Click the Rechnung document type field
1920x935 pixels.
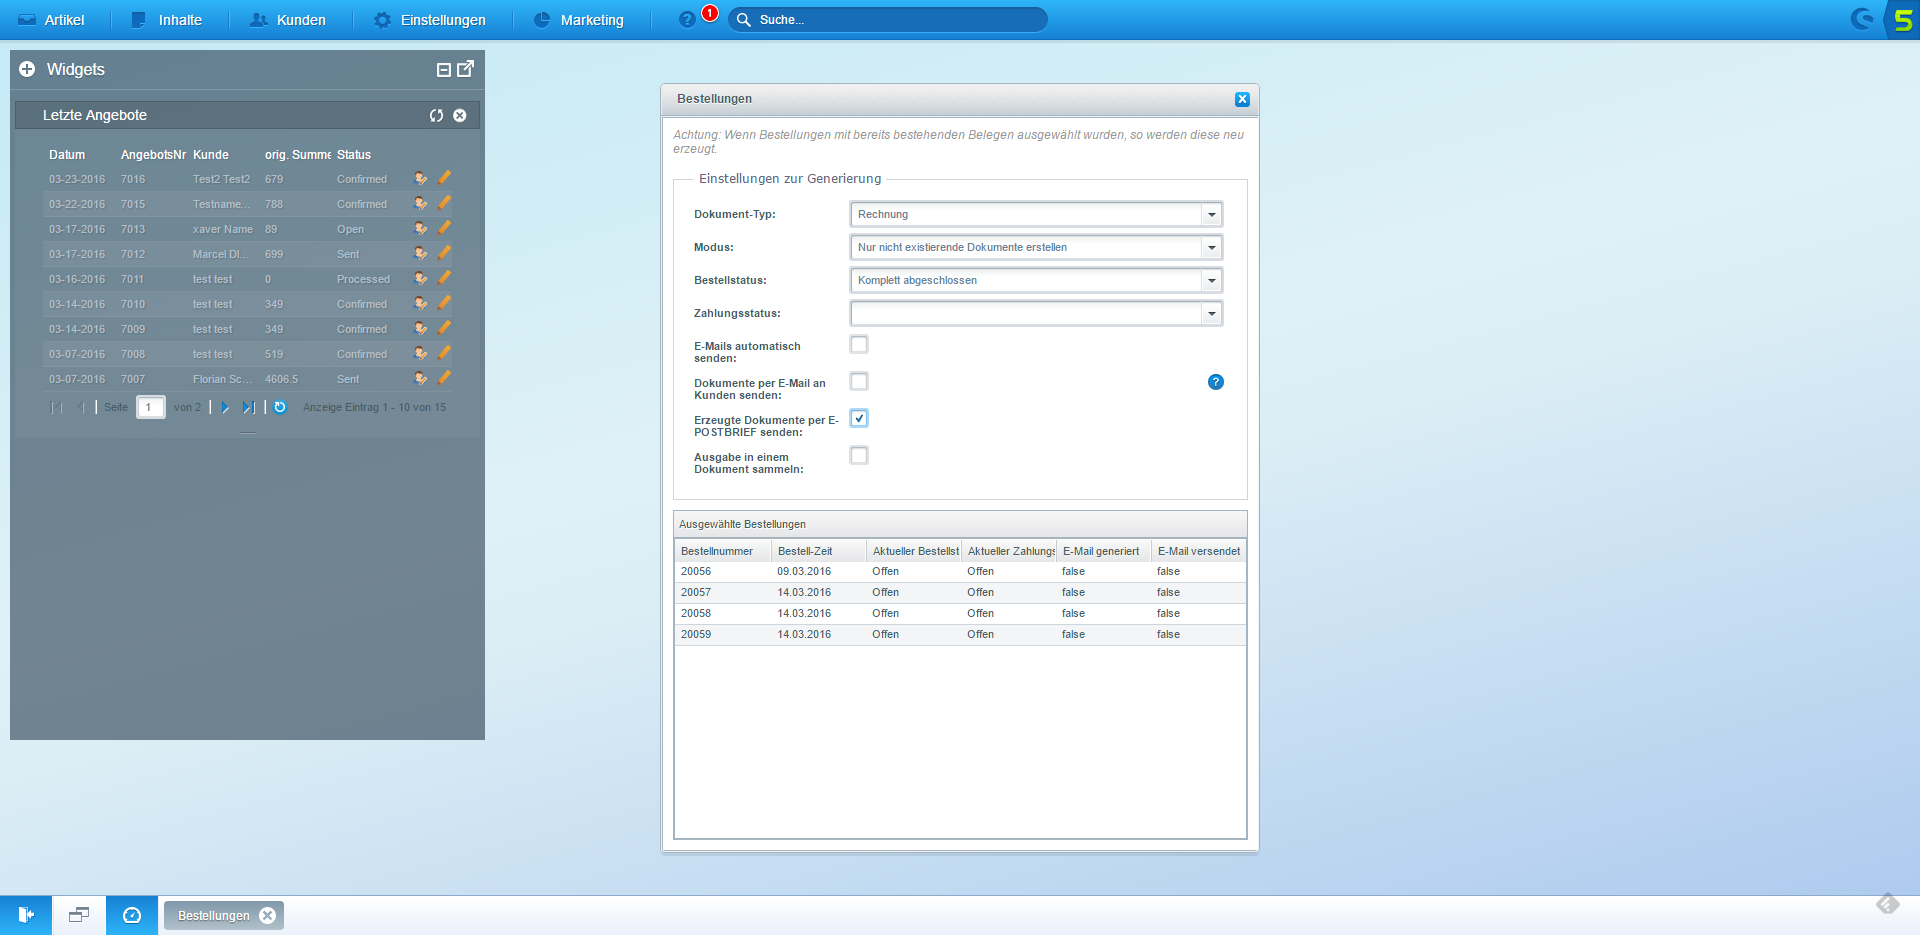[1026, 214]
